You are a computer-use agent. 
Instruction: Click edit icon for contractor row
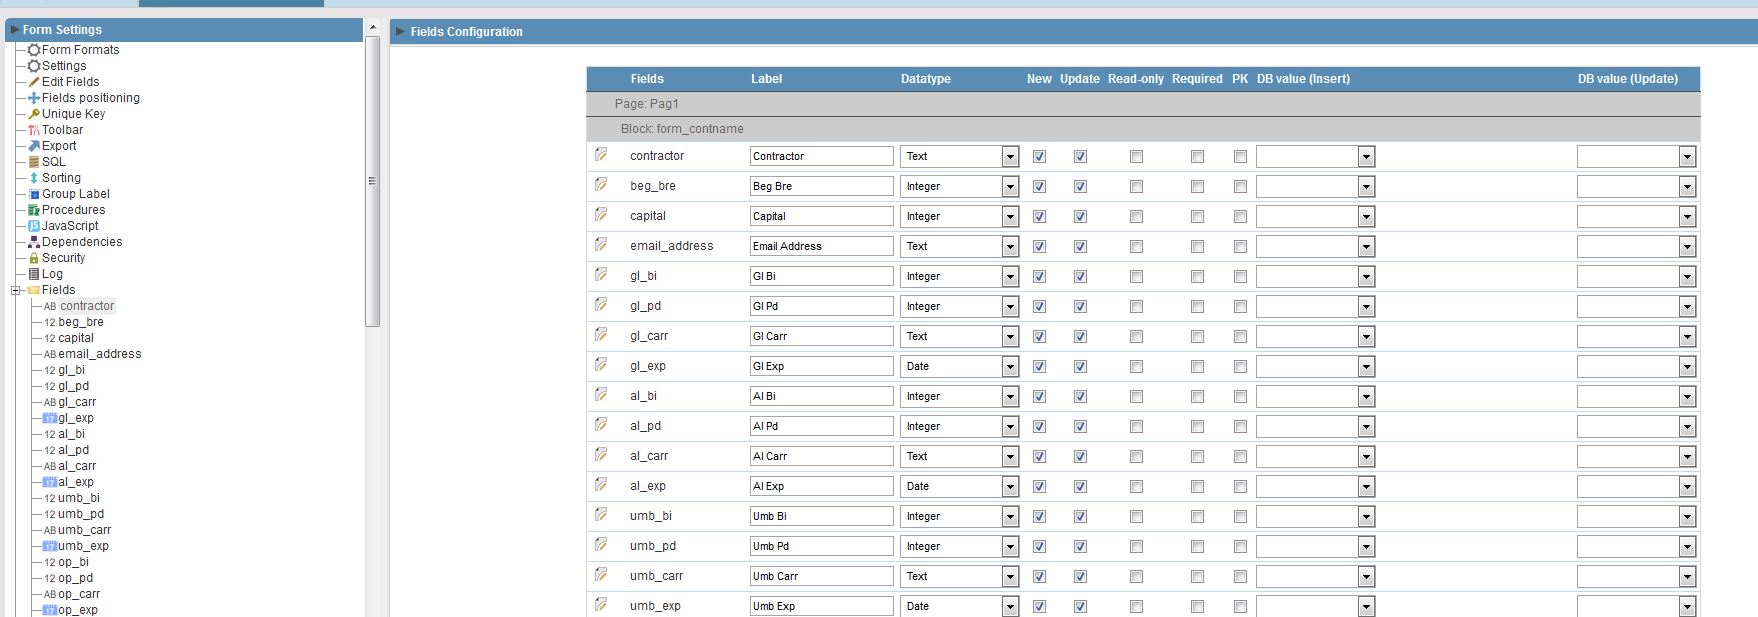click(x=601, y=155)
